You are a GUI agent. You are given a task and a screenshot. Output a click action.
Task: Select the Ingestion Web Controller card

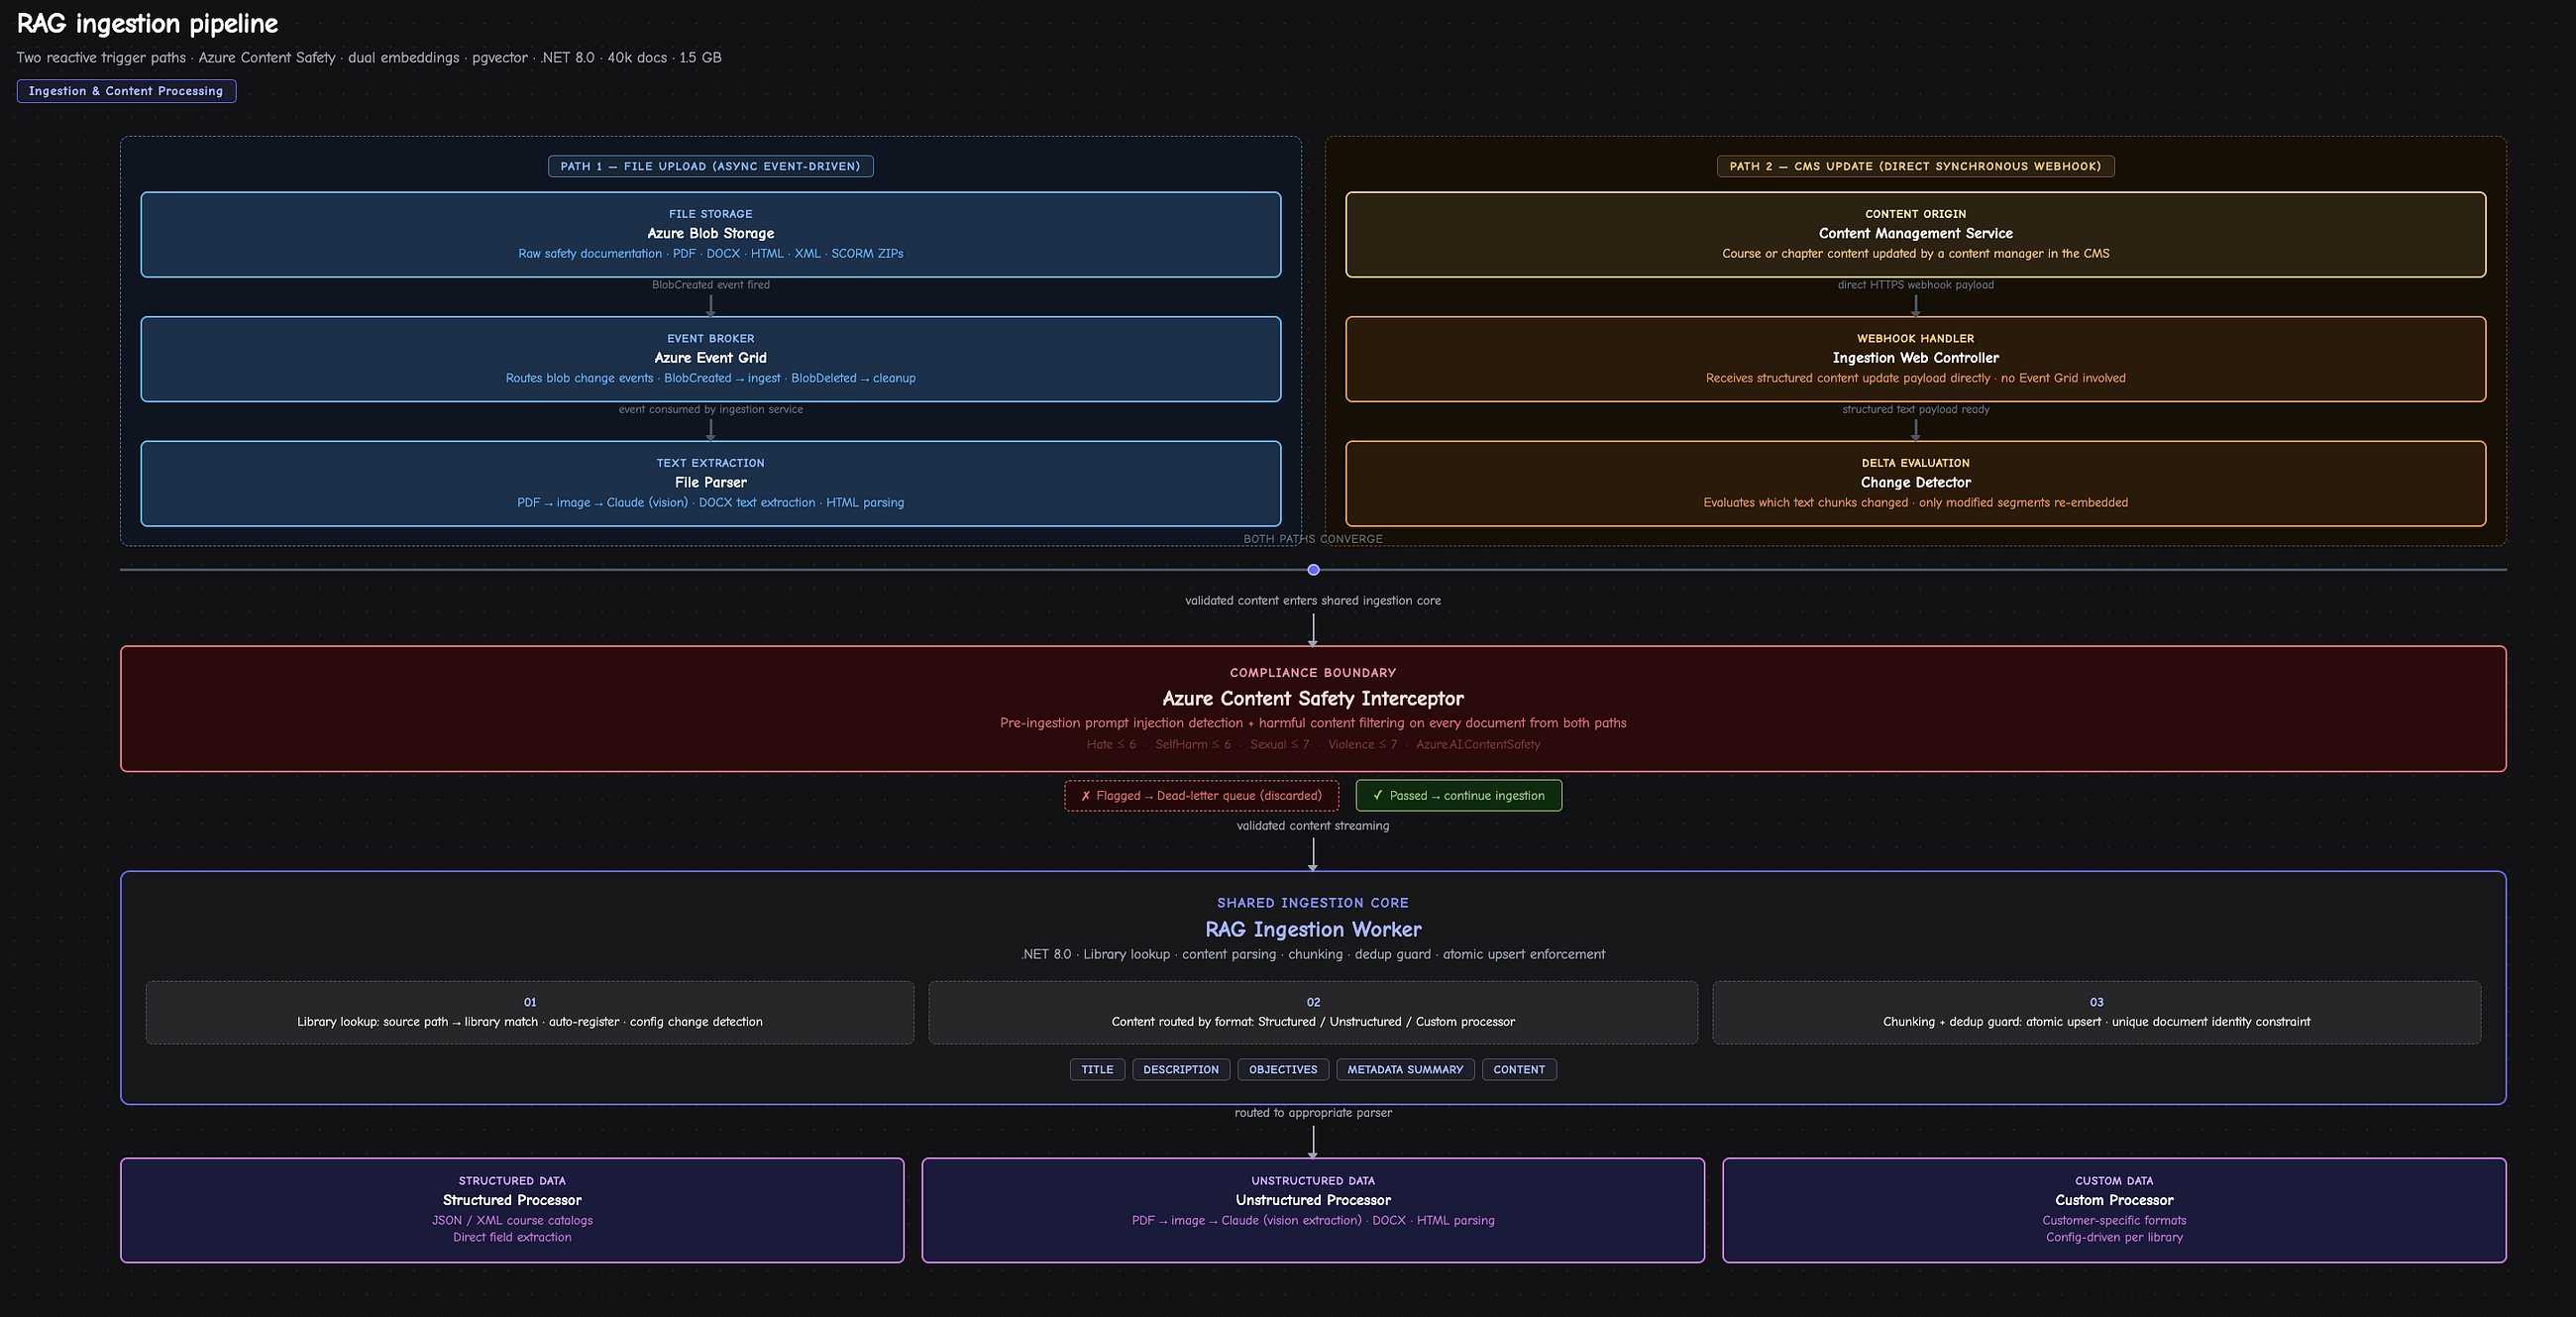point(1915,359)
